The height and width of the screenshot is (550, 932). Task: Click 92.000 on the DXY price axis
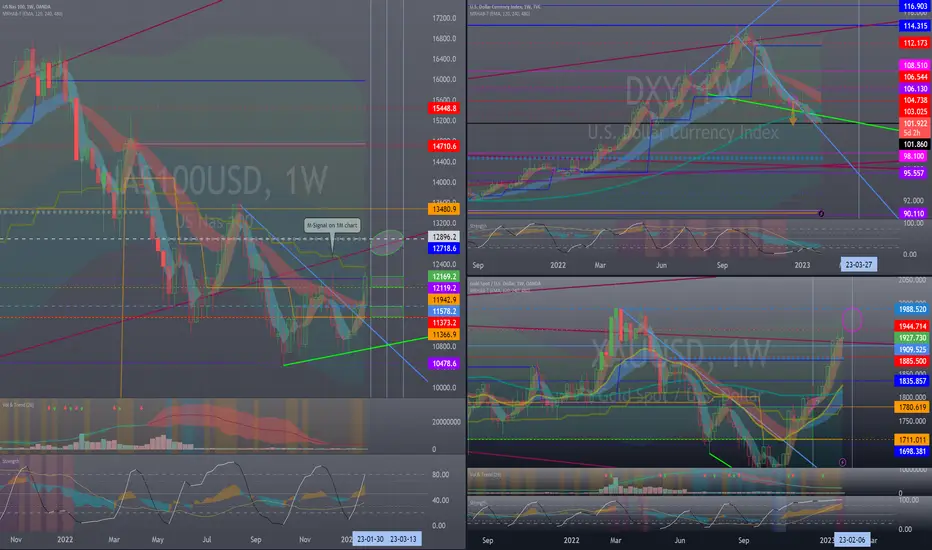tap(914, 201)
